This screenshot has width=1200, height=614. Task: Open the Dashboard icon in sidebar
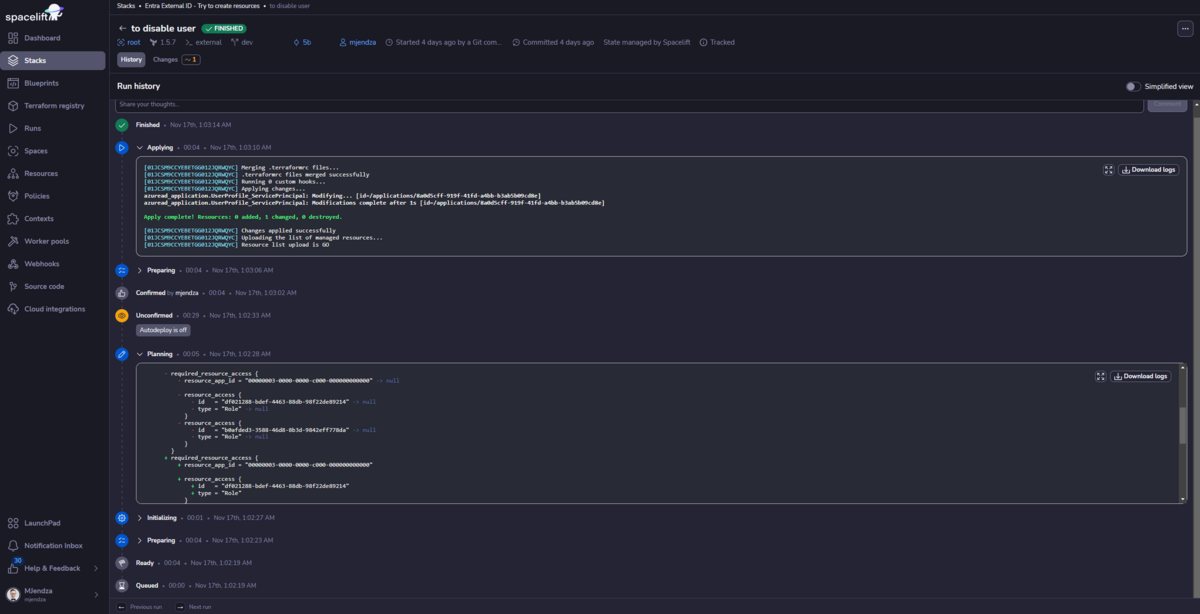pos(14,38)
